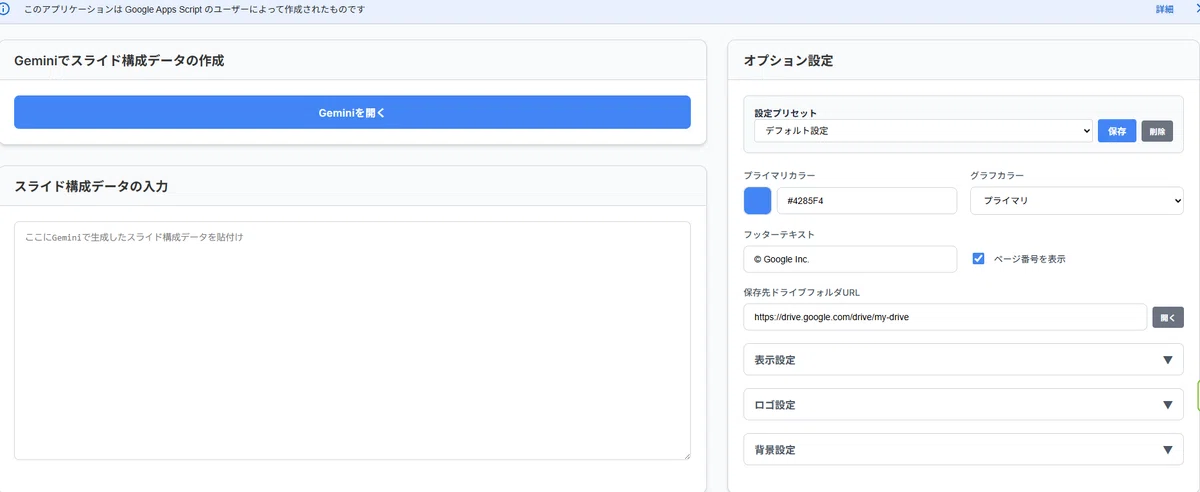
Task: Click the #4285F4 hex color field
Action: pos(867,200)
